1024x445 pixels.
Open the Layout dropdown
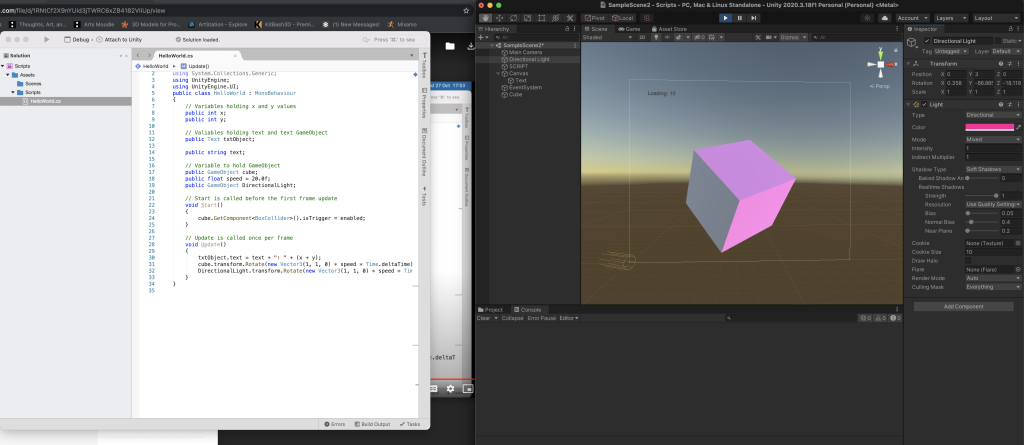995,18
